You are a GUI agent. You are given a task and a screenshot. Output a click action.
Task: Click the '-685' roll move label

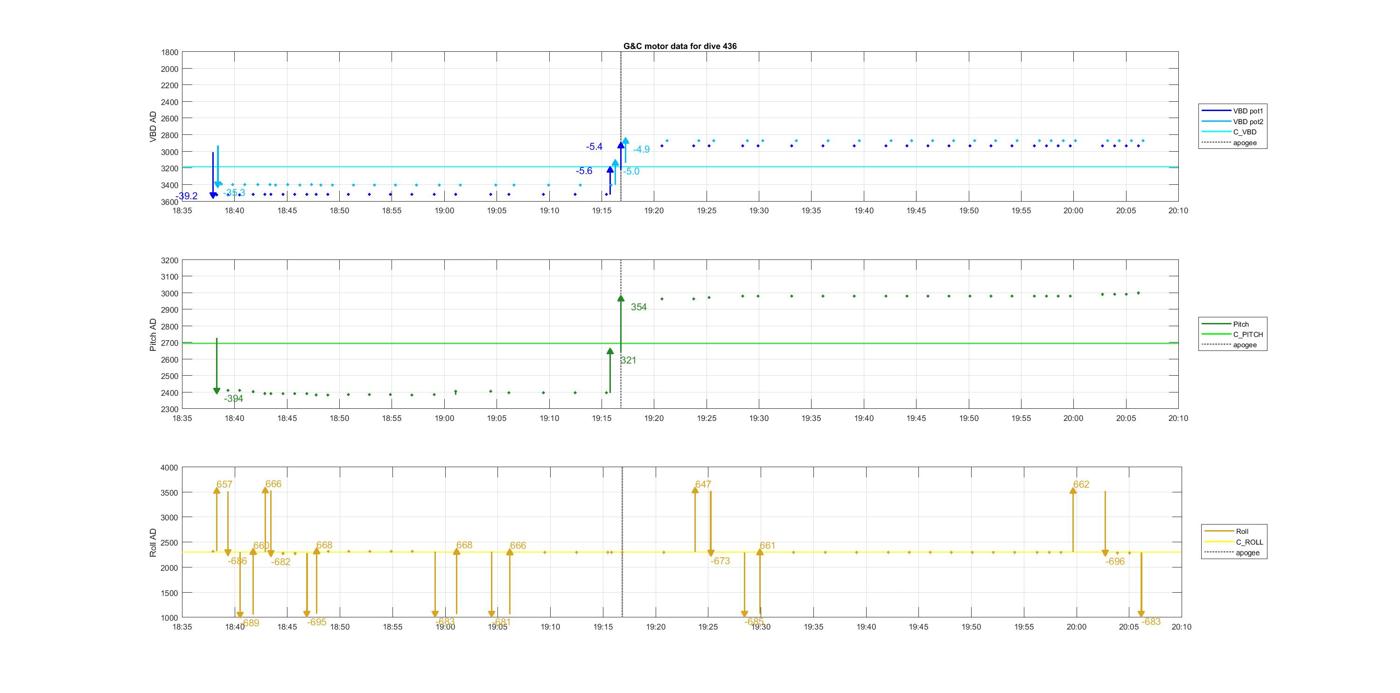point(754,622)
